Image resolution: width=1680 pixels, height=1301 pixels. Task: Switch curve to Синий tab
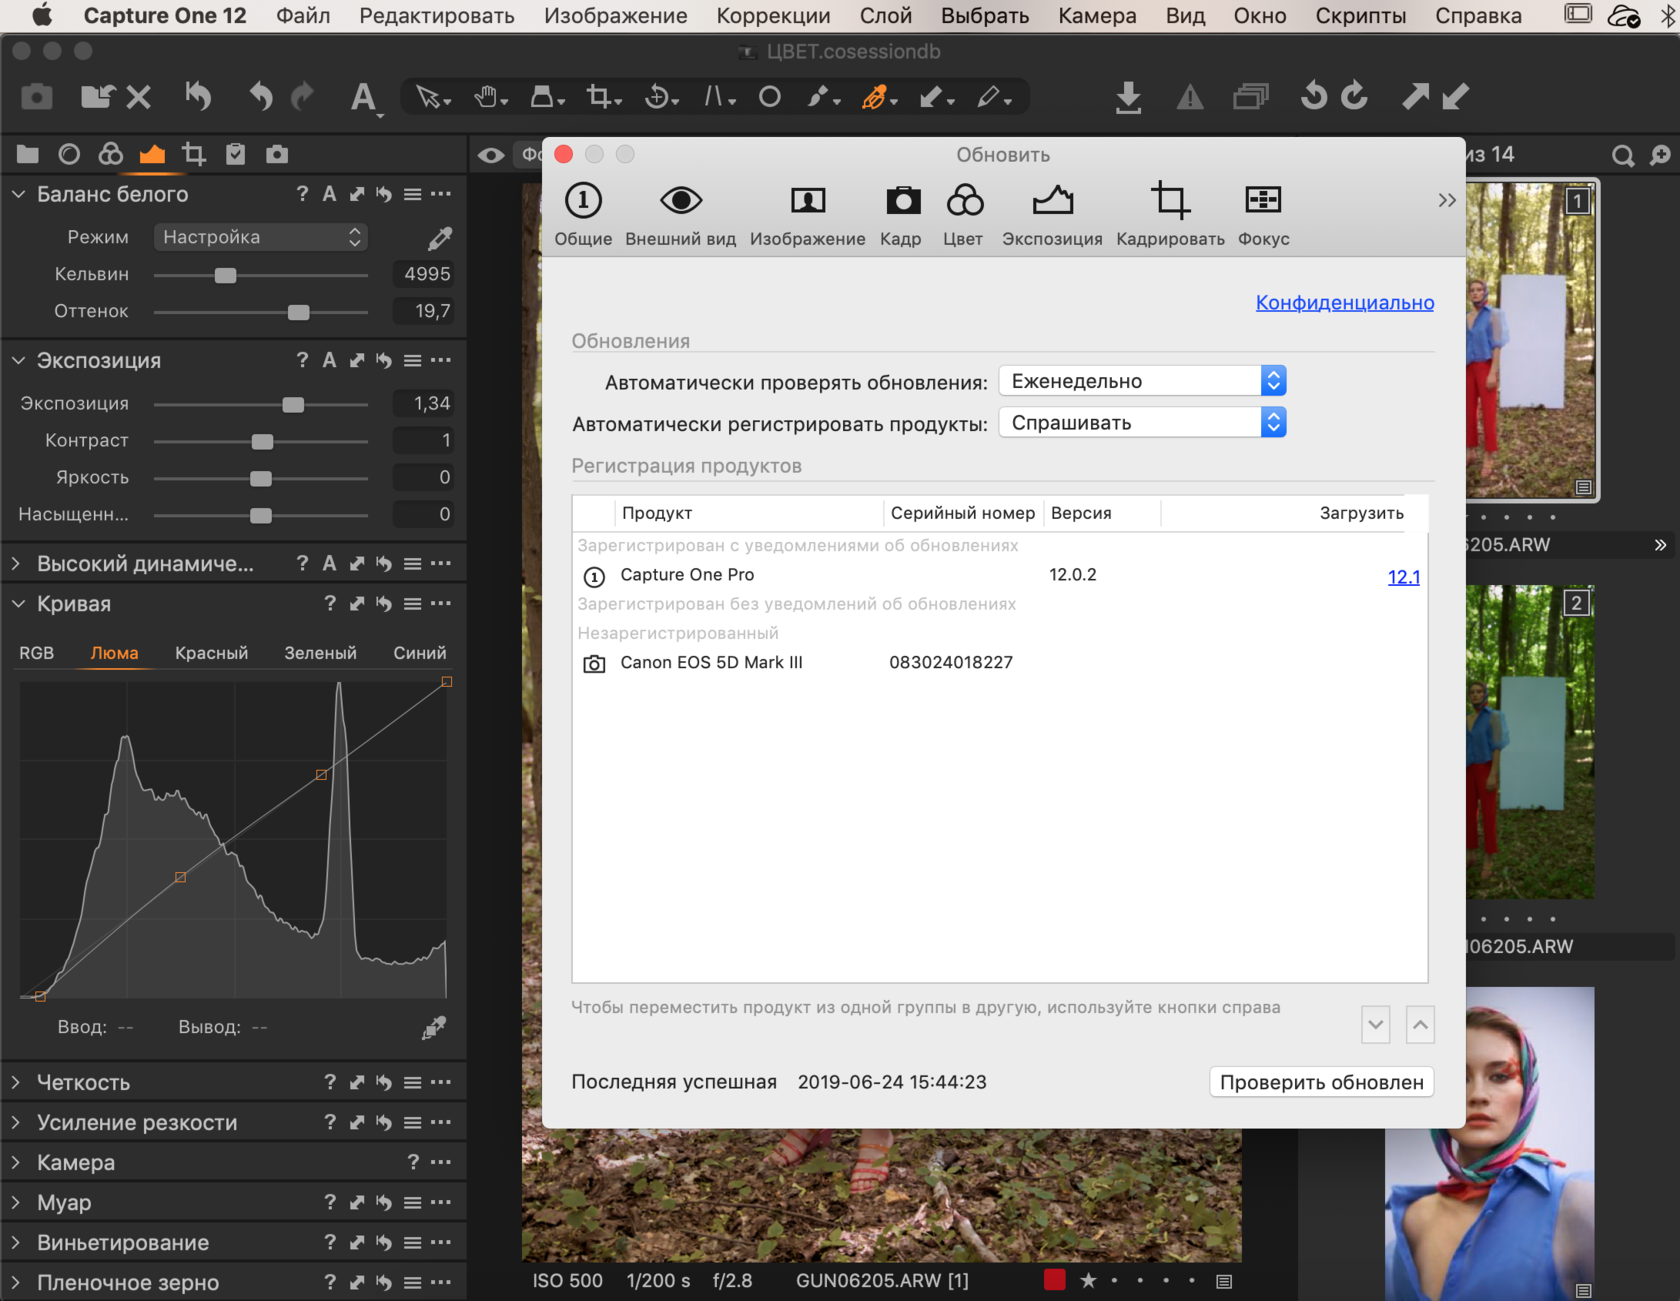[x=420, y=653]
